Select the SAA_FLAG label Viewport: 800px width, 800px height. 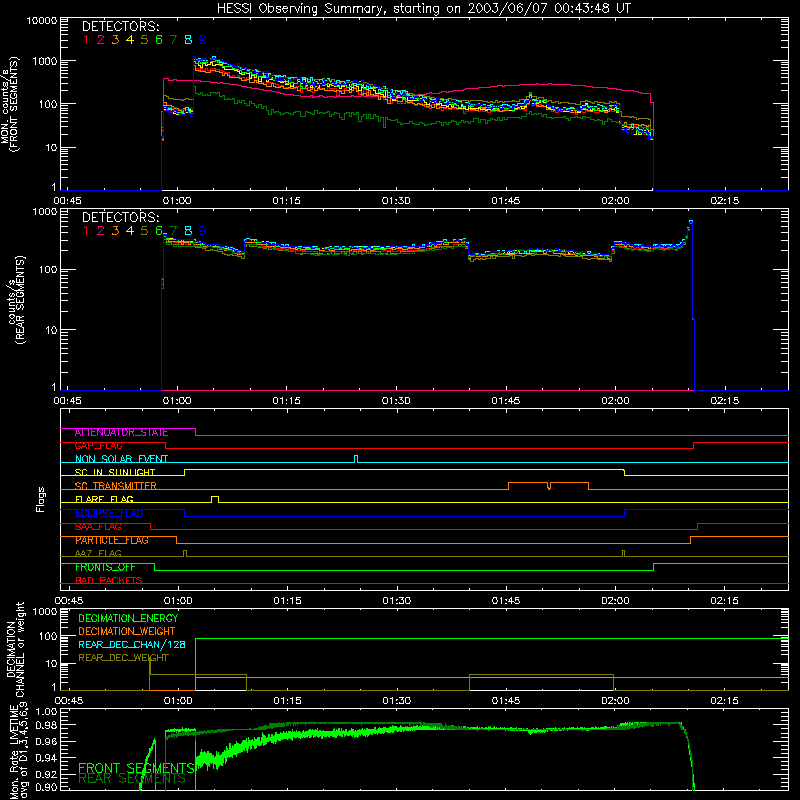98,527
